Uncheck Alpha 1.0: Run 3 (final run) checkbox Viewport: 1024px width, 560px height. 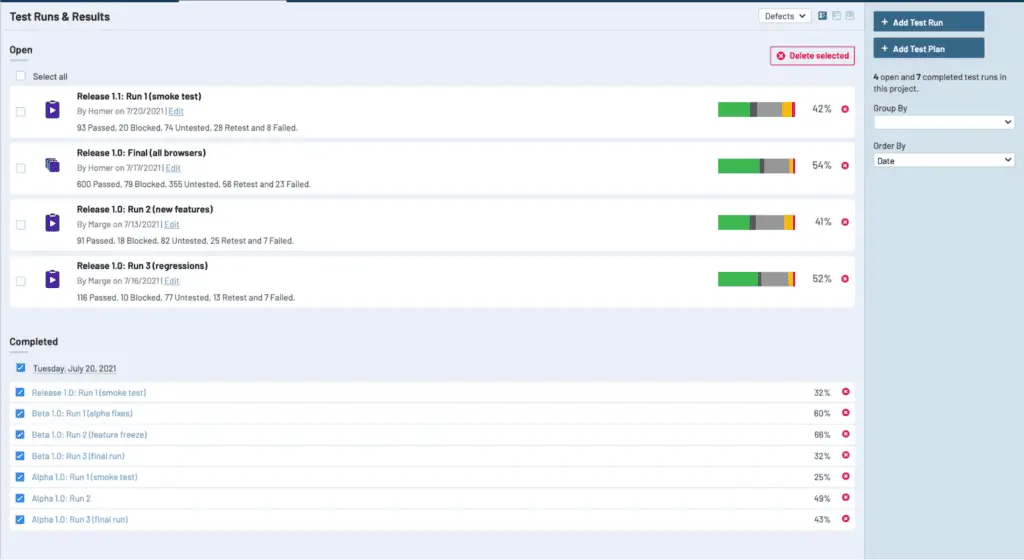20,520
